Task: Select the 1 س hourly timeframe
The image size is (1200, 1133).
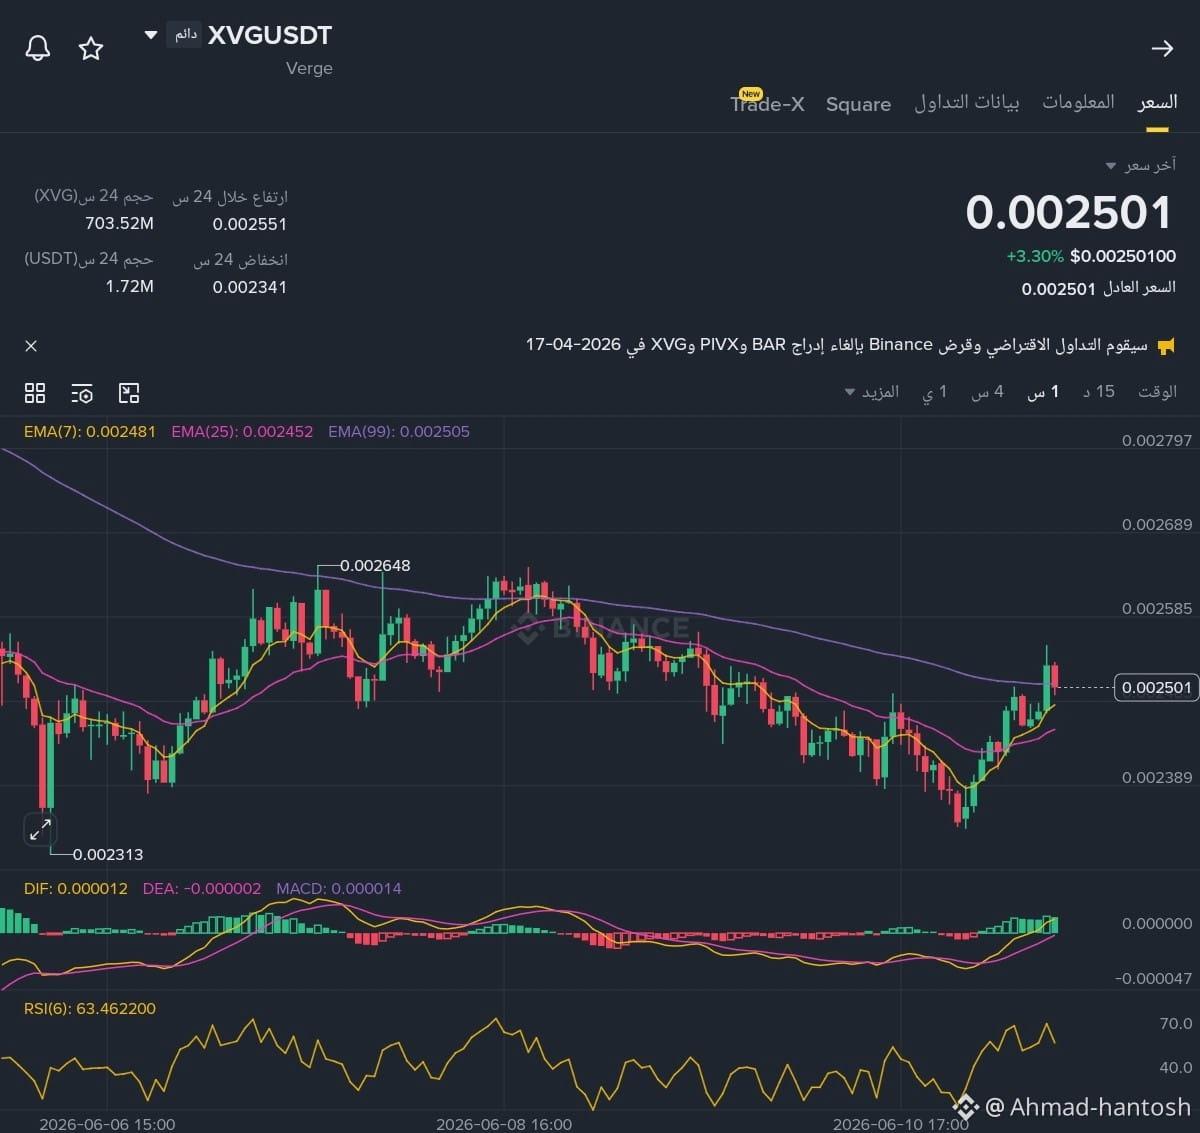Action: [x=1043, y=392]
